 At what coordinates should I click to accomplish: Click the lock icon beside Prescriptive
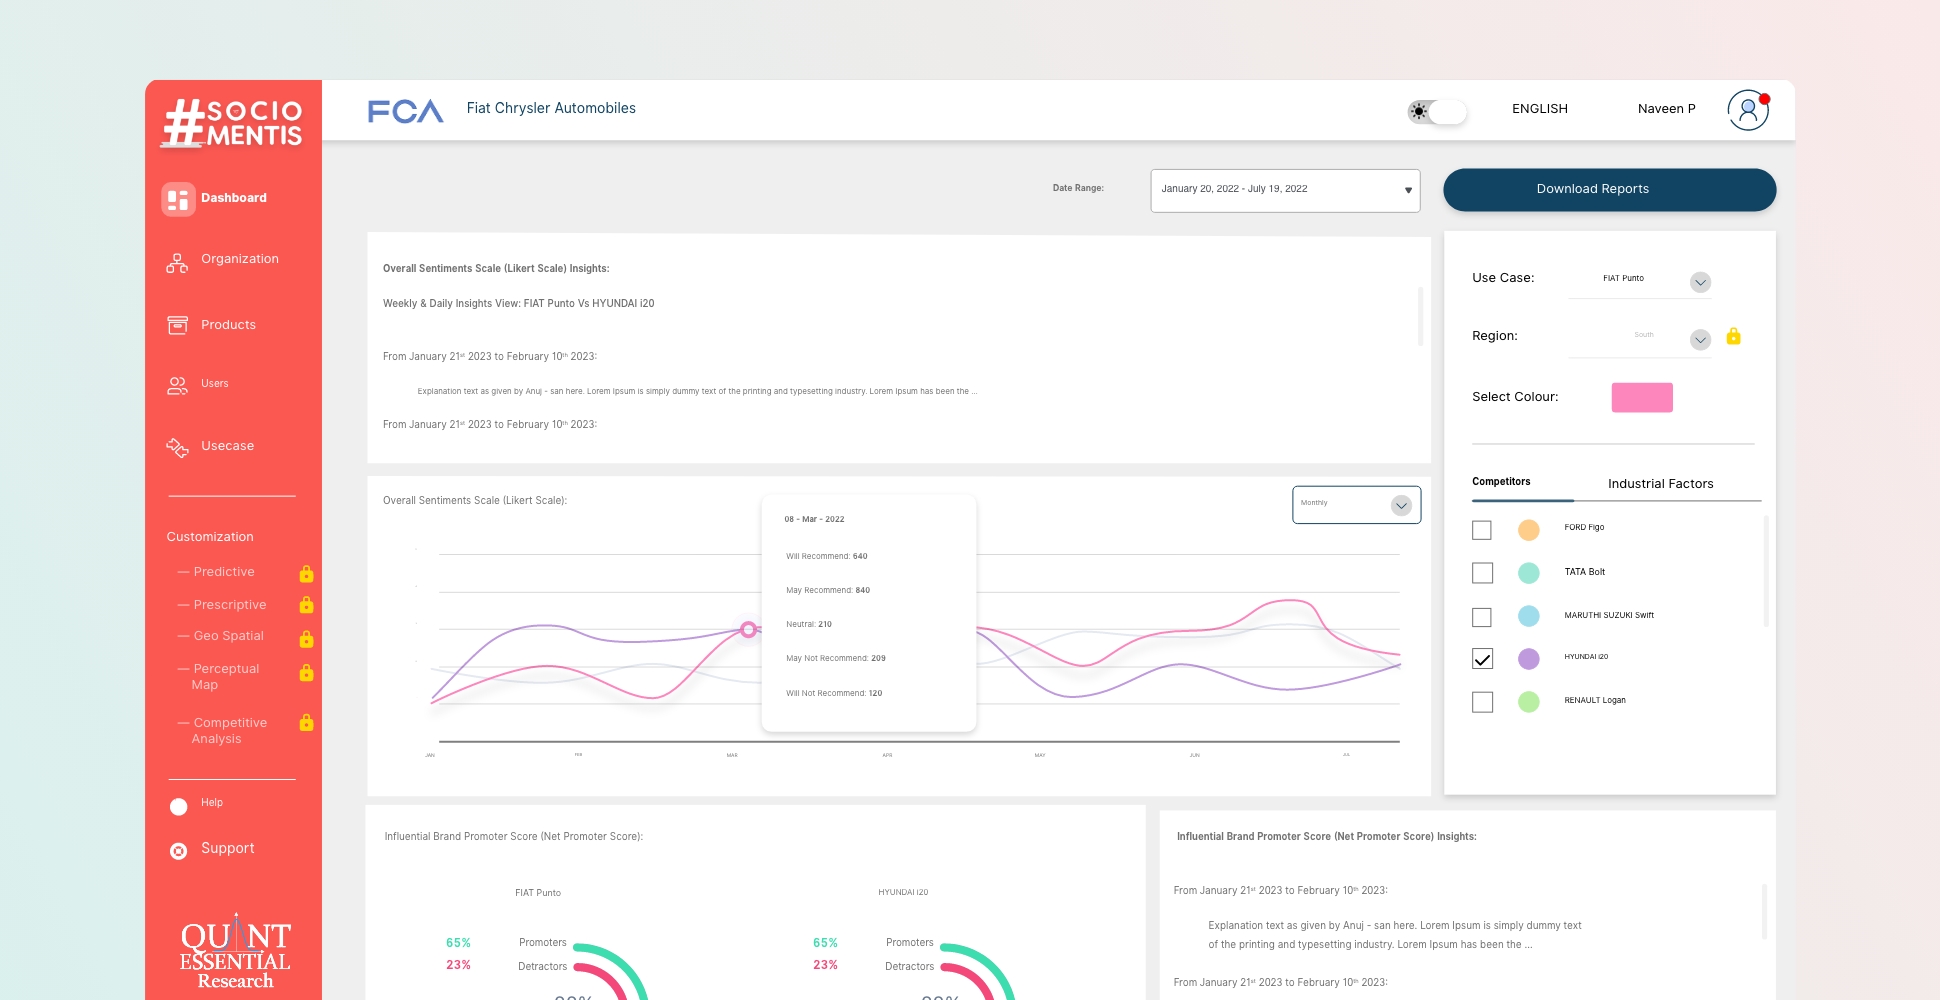click(x=307, y=605)
